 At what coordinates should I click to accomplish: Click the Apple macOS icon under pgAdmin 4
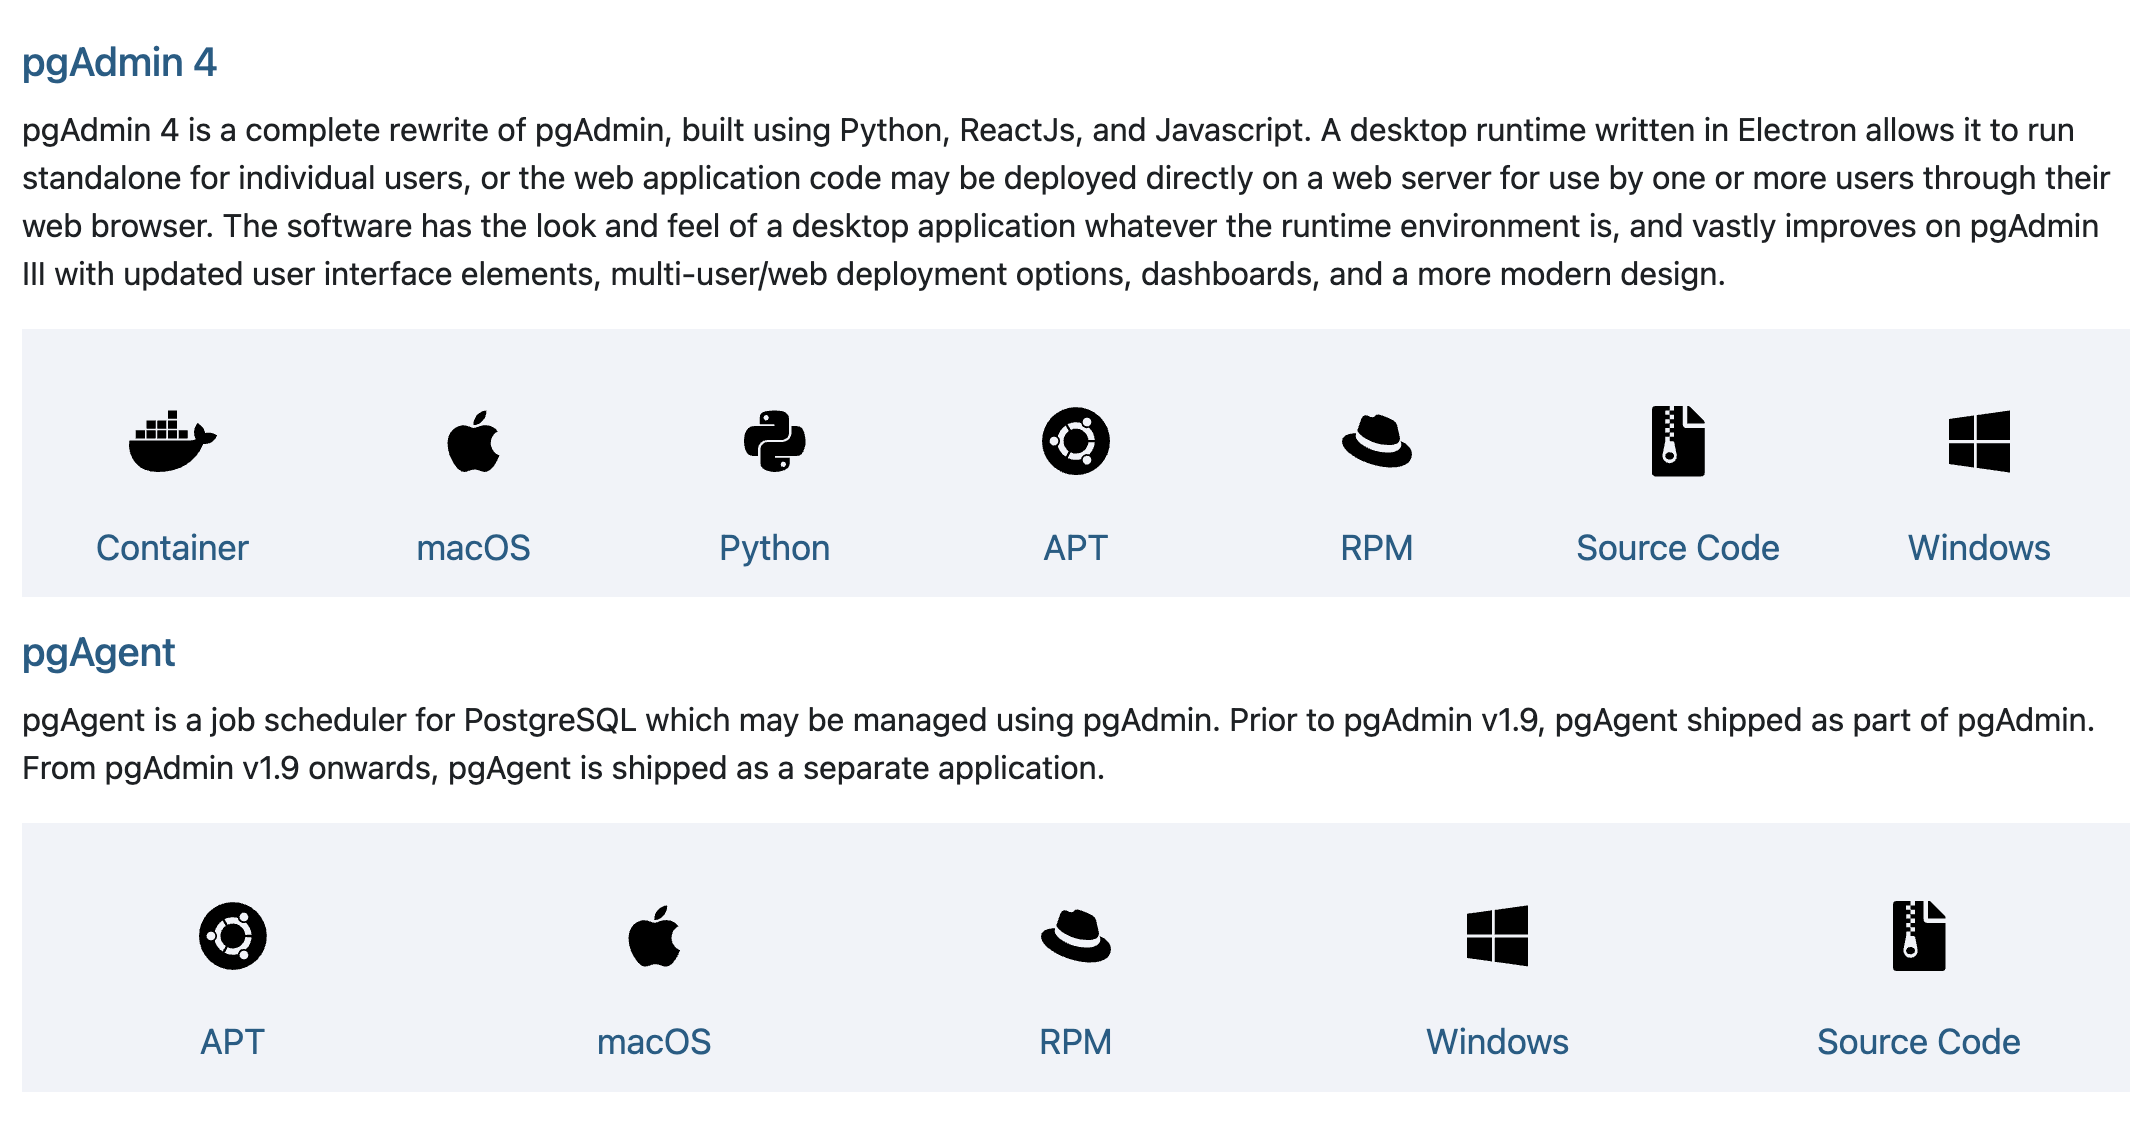pyautogui.click(x=475, y=443)
